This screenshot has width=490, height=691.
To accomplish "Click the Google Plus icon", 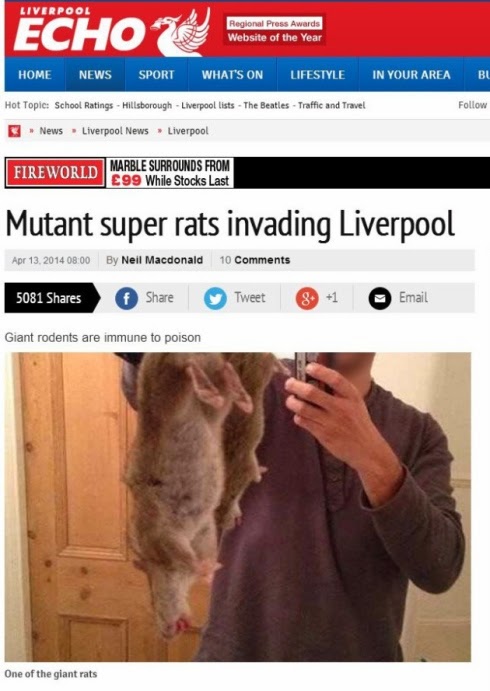I will [x=307, y=298].
